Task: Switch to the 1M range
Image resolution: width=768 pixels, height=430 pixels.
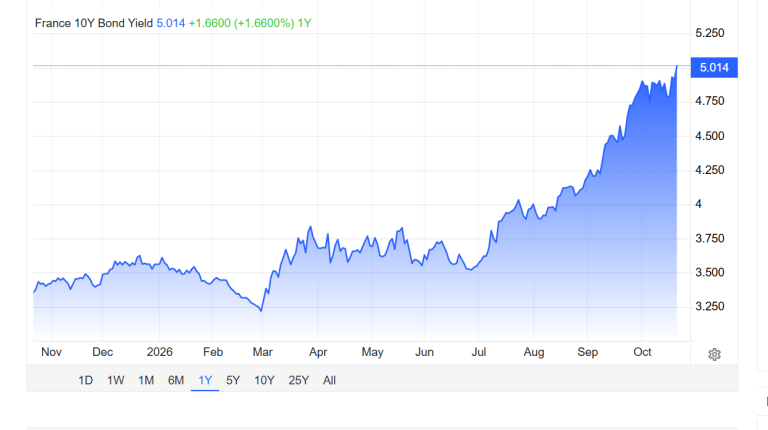Action: [146, 380]
